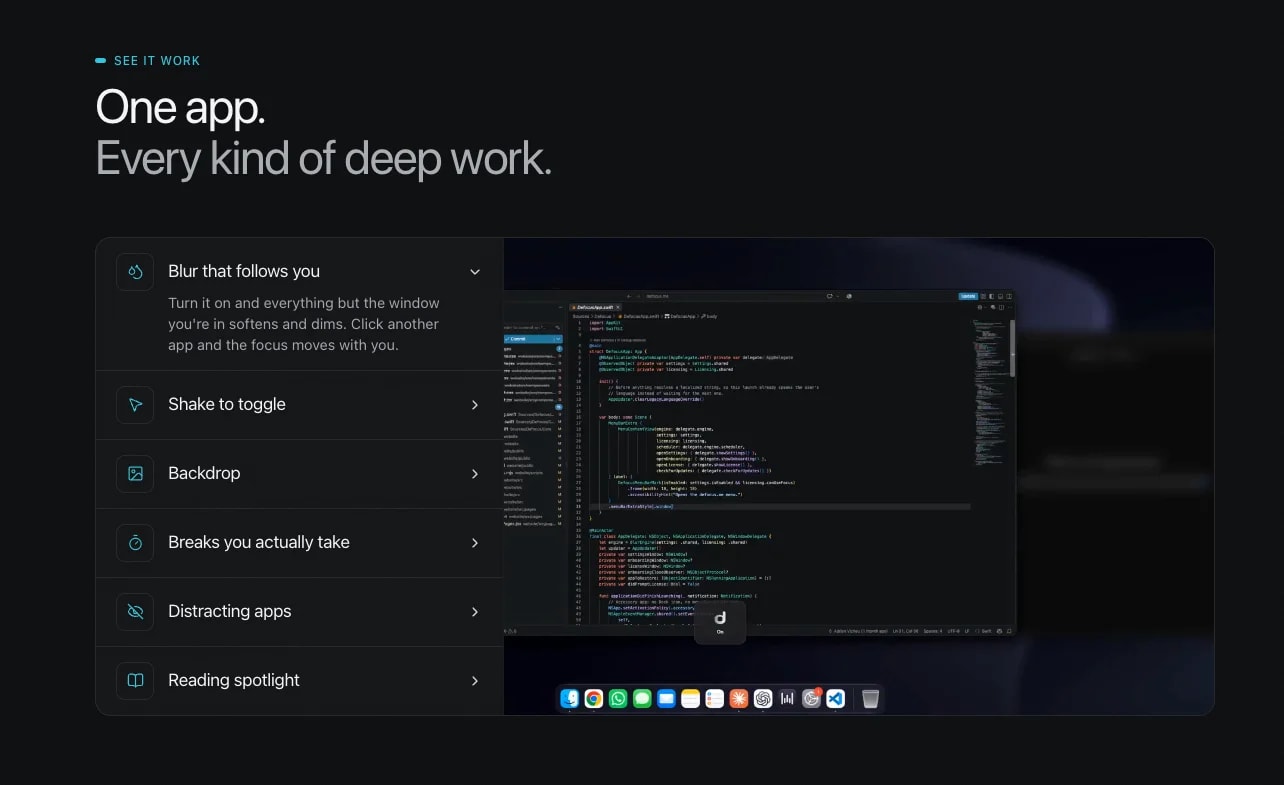Expand the Shake to toggle section chevron
The image size is (1284, 785).
coord(475,405)
